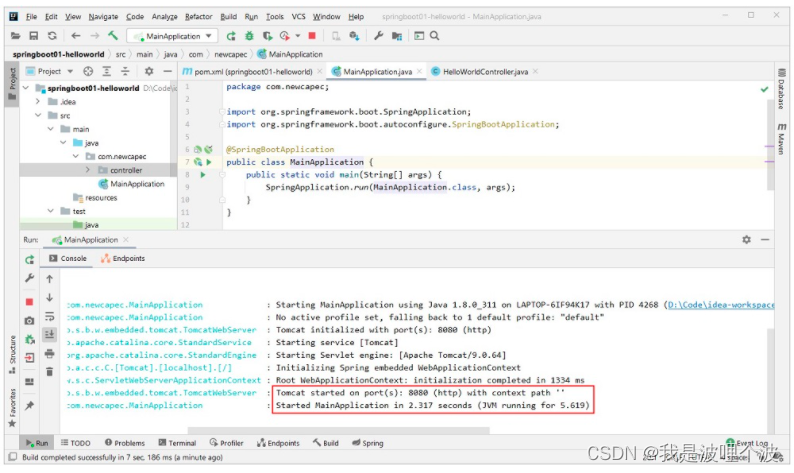Collapse the main folder node
Image resolution: width=794 pixels, height=473 pixels.
point(51,129)
